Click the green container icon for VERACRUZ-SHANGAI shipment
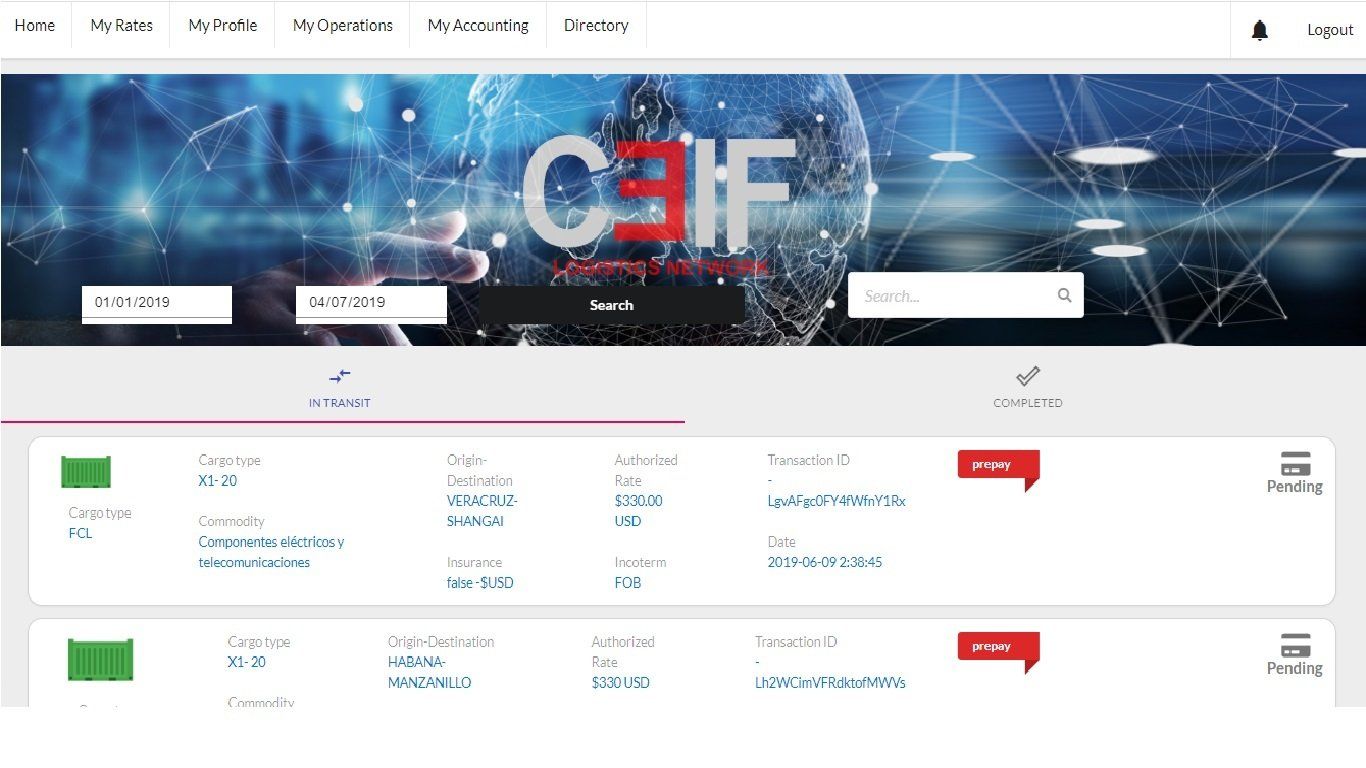This screenshot has height=768, width=1366. tap(86, 472)
